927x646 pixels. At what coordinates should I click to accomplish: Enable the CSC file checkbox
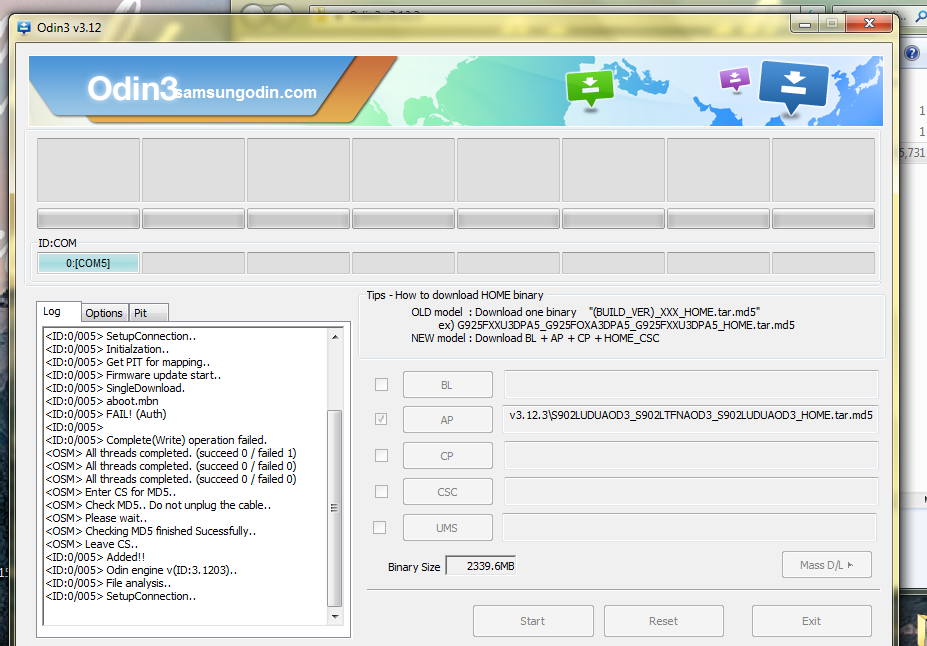[x=381, y=492]
